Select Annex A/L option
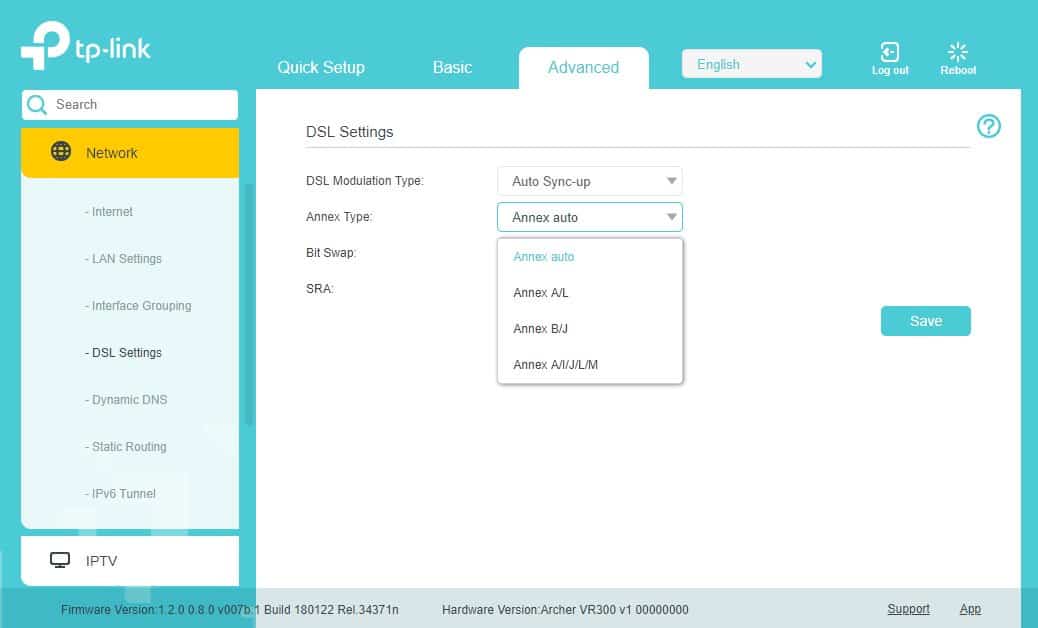 pyautogui.click(x=541, y=293)
